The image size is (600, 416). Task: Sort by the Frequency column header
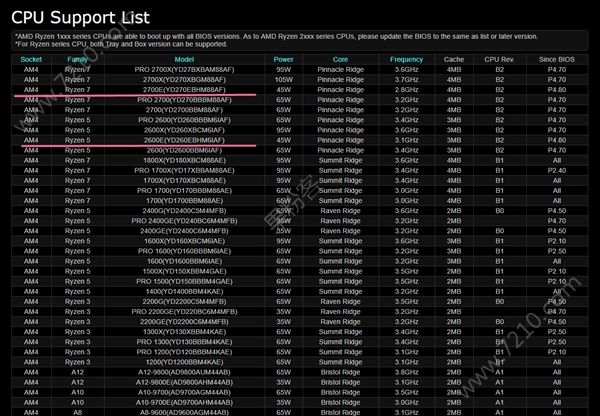pyautogui.click(x=406, y=59)
